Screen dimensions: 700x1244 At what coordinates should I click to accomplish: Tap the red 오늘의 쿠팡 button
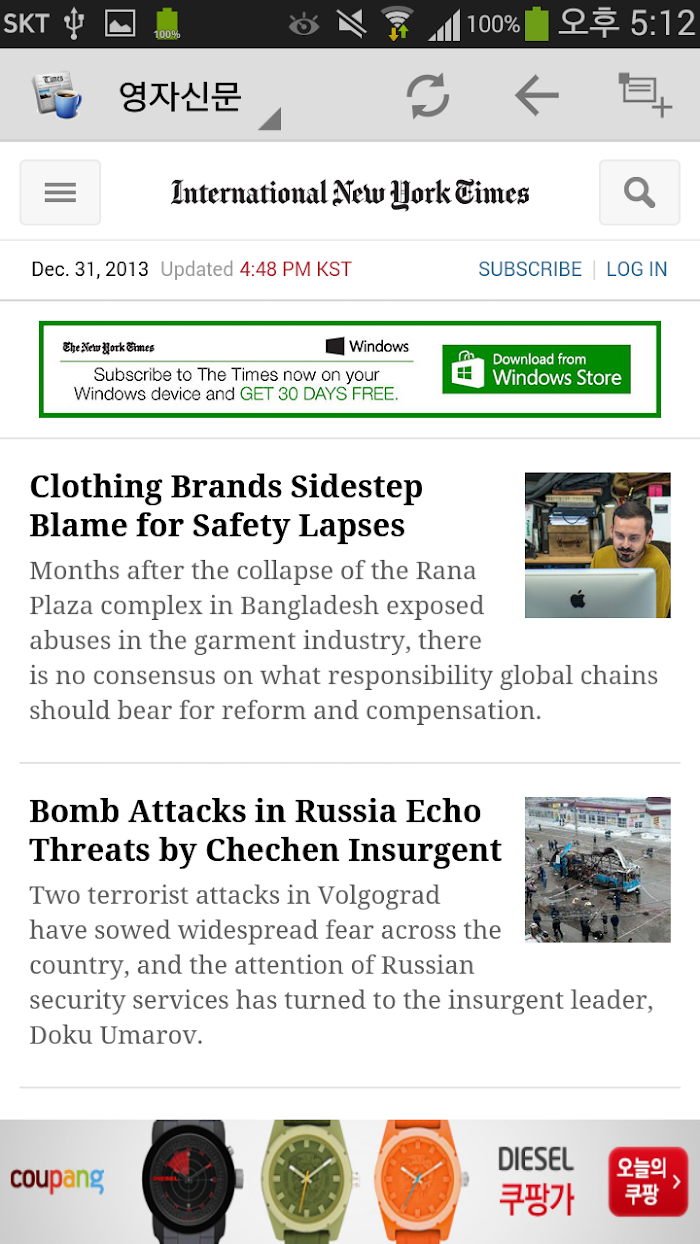(648, 1181)
